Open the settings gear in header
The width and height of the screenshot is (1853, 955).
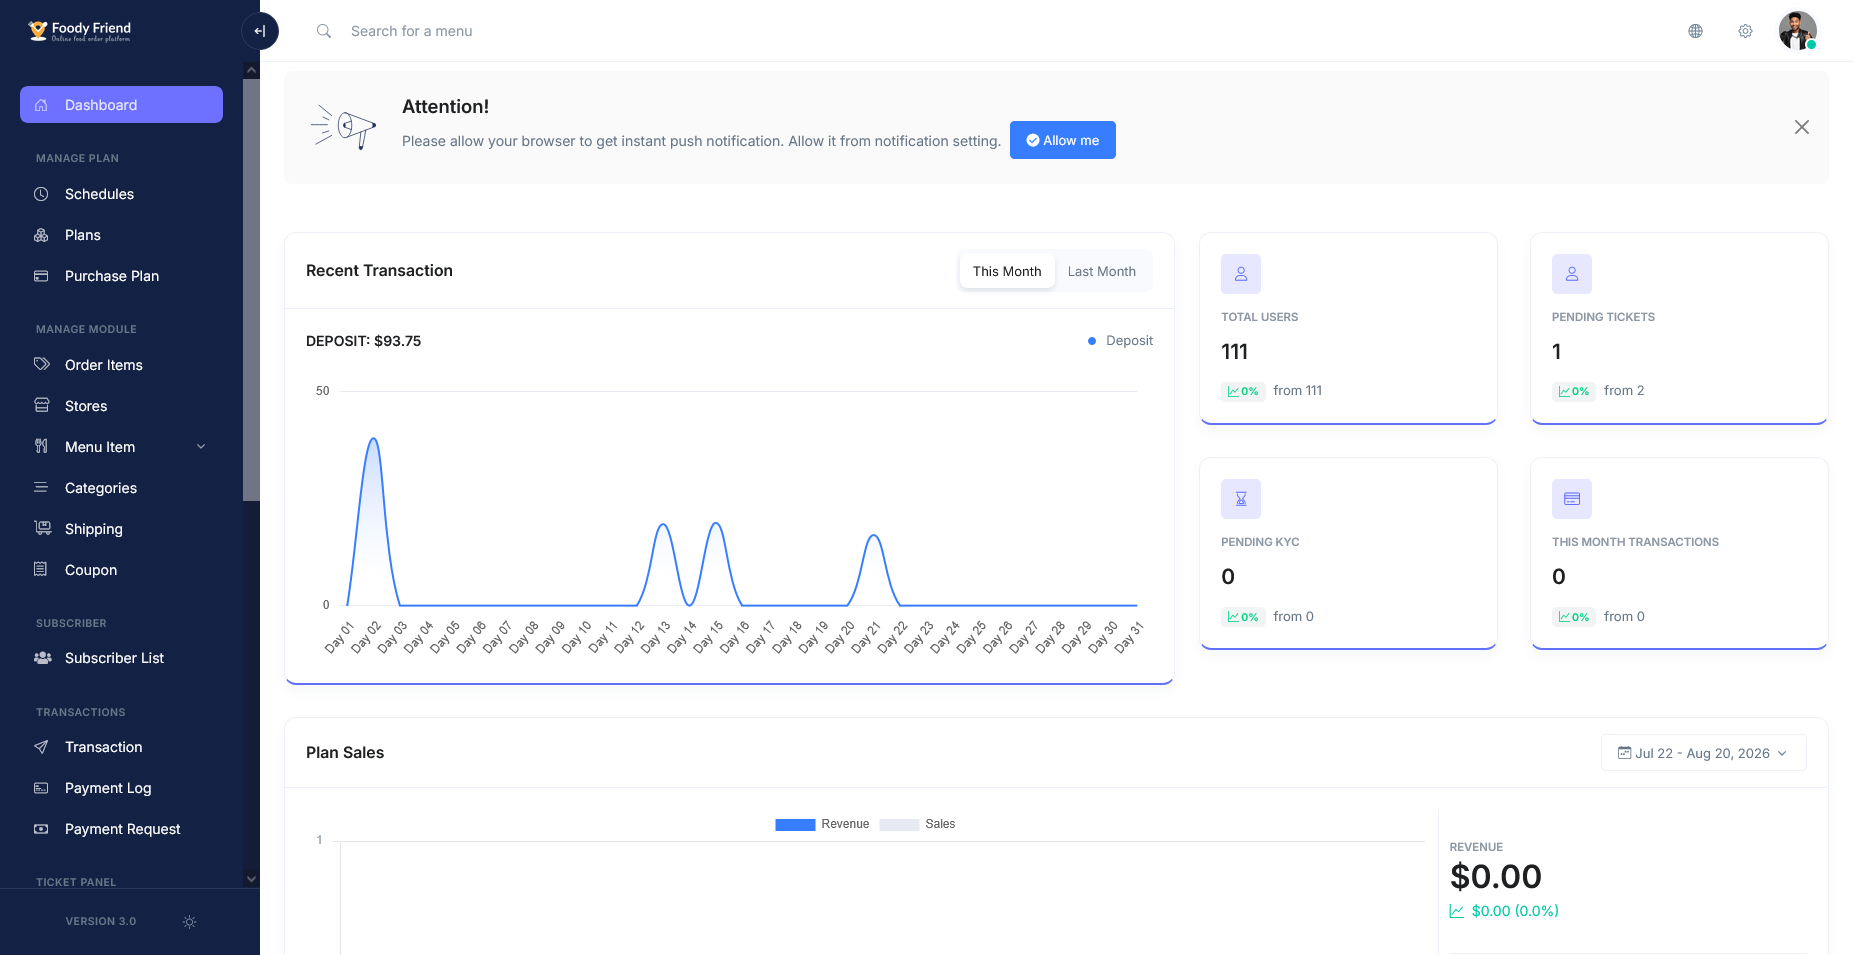(x=1745, y=31)
